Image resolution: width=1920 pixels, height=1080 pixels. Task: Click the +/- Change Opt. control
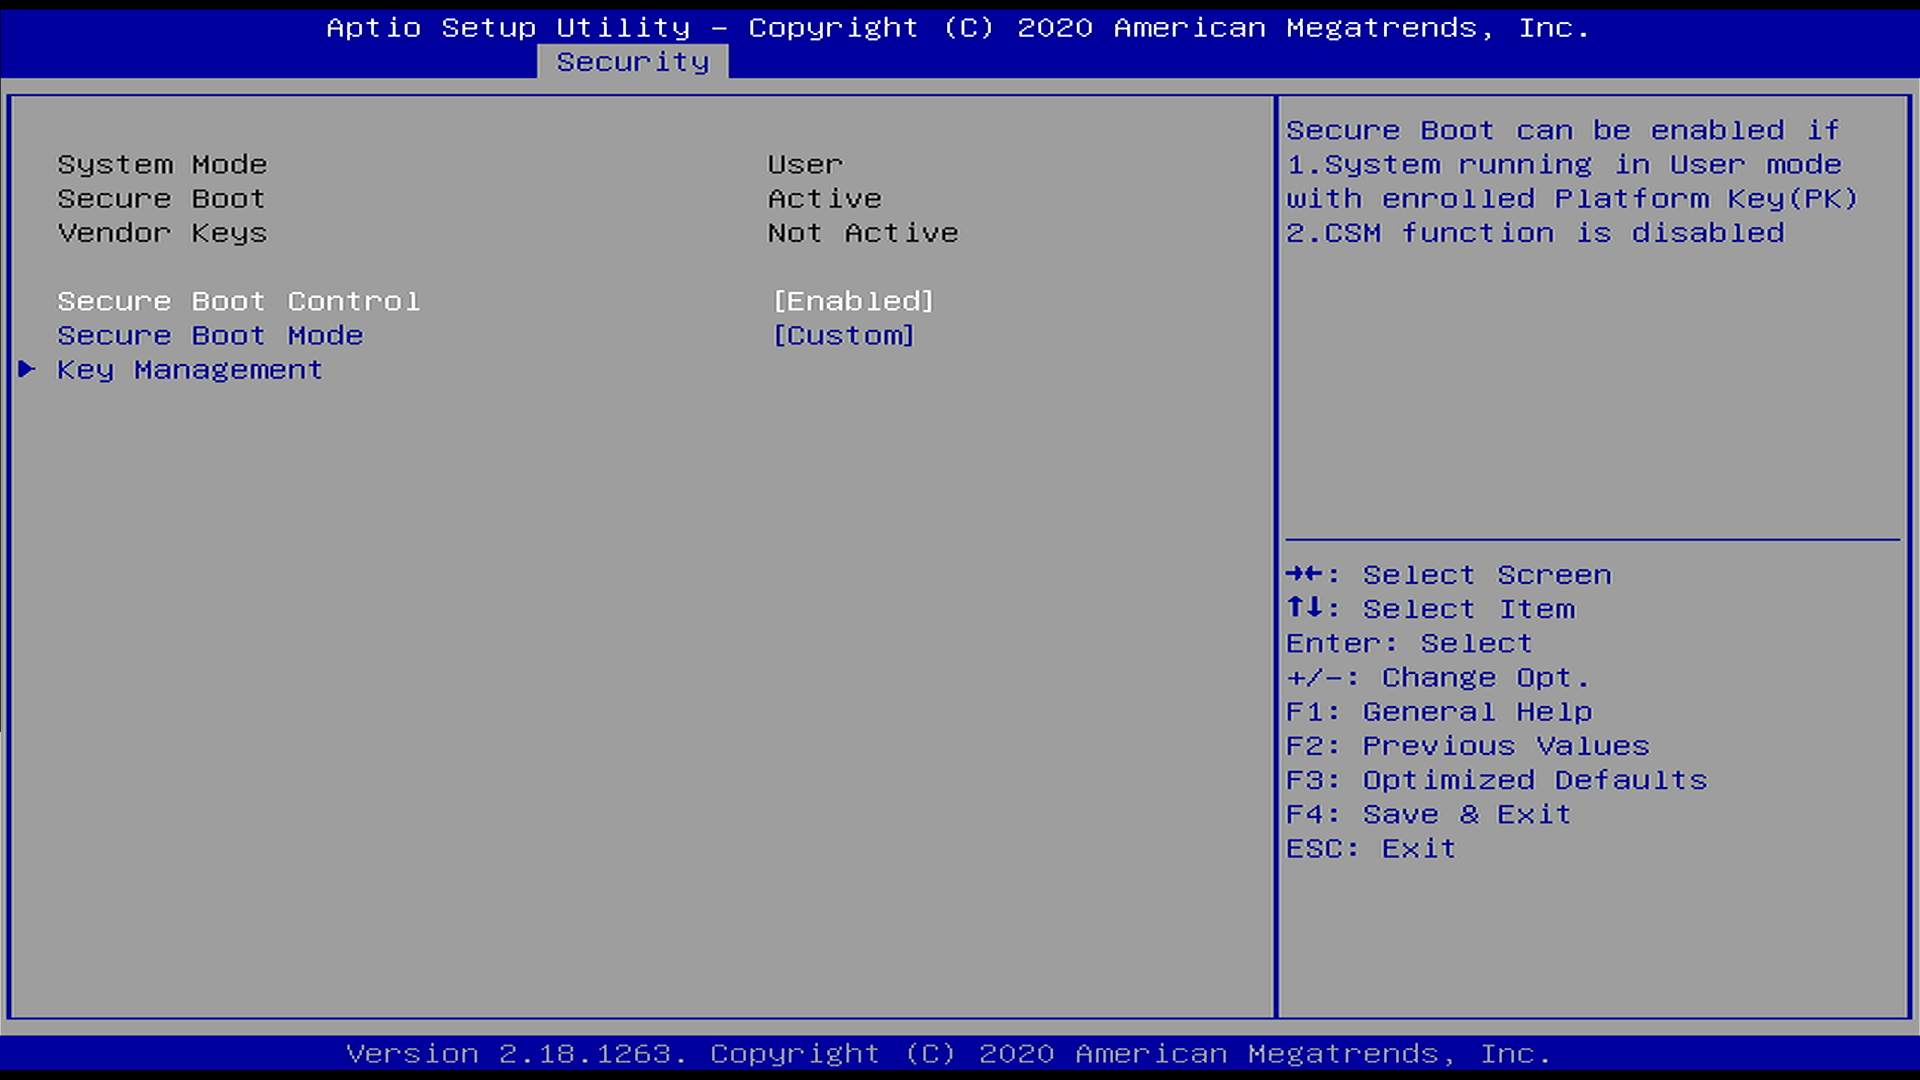click(1437, 677)
